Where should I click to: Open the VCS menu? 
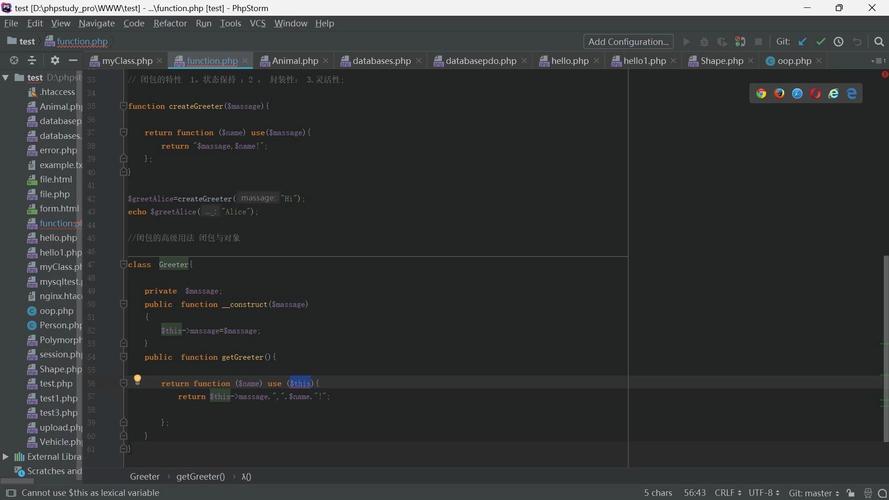(x=257, y=23)
